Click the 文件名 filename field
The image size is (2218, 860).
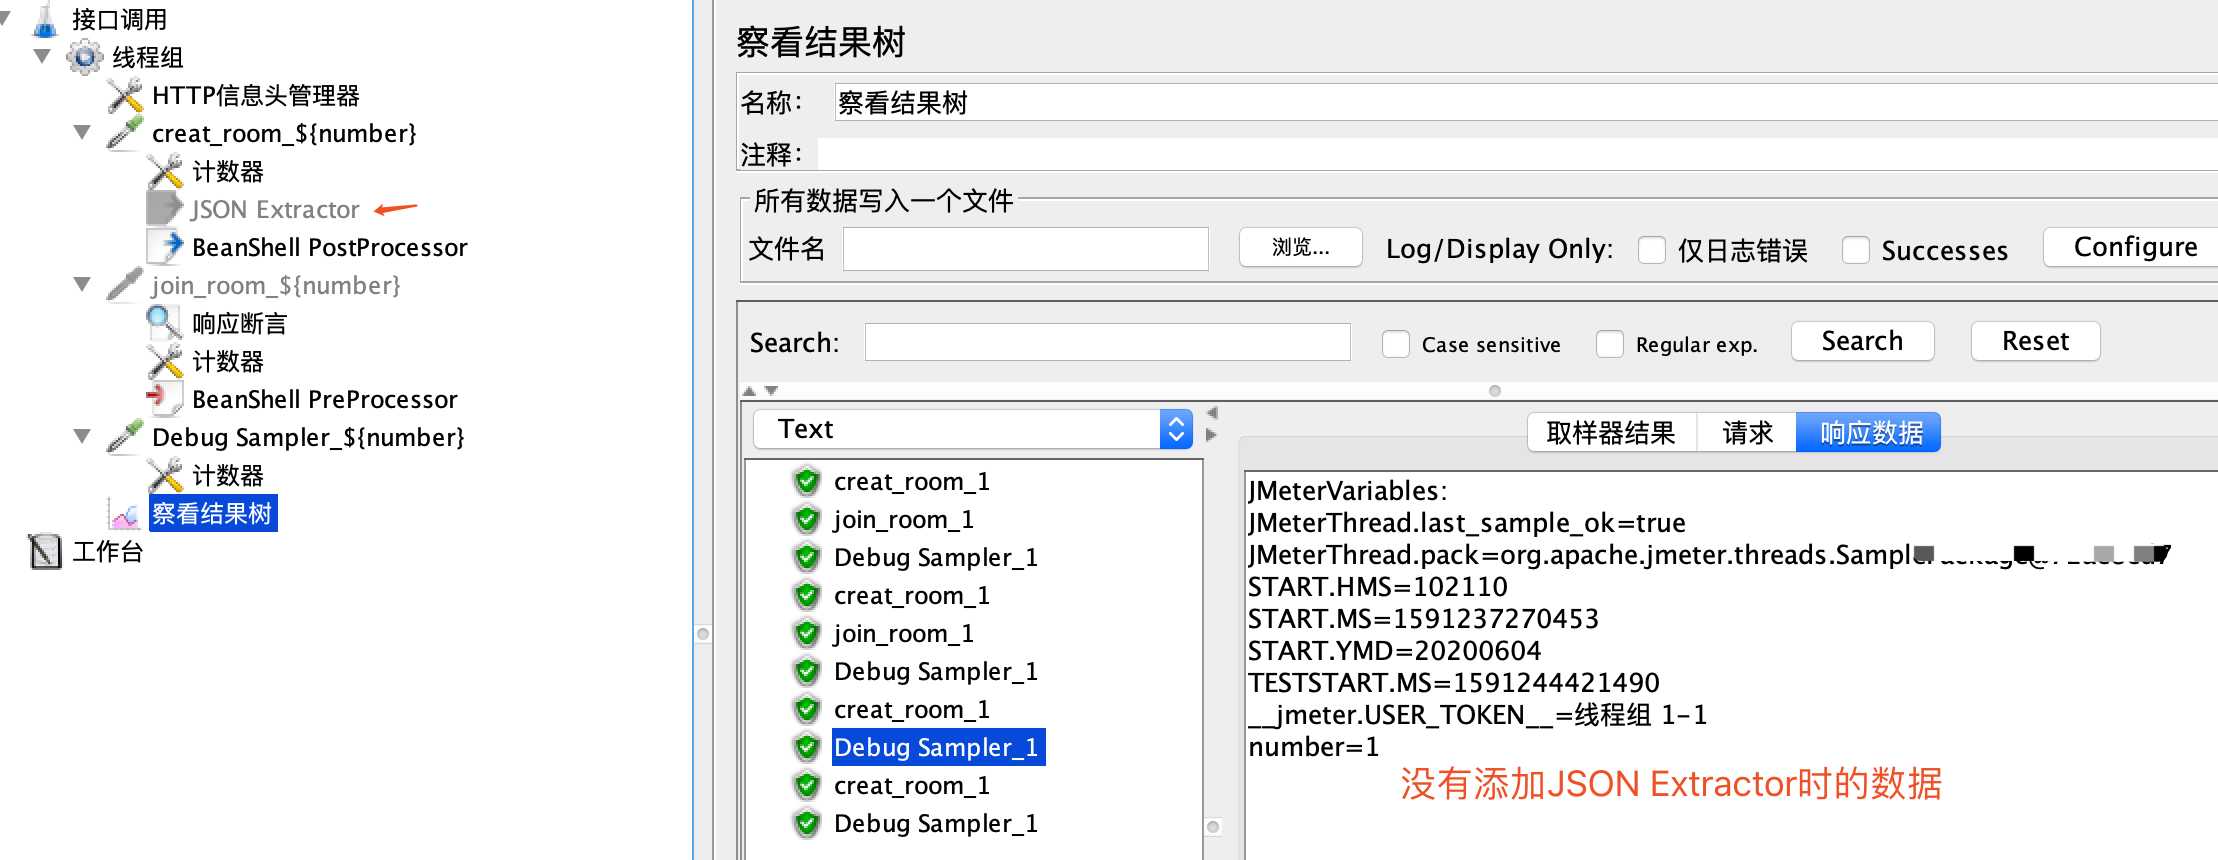point(1026,249)
